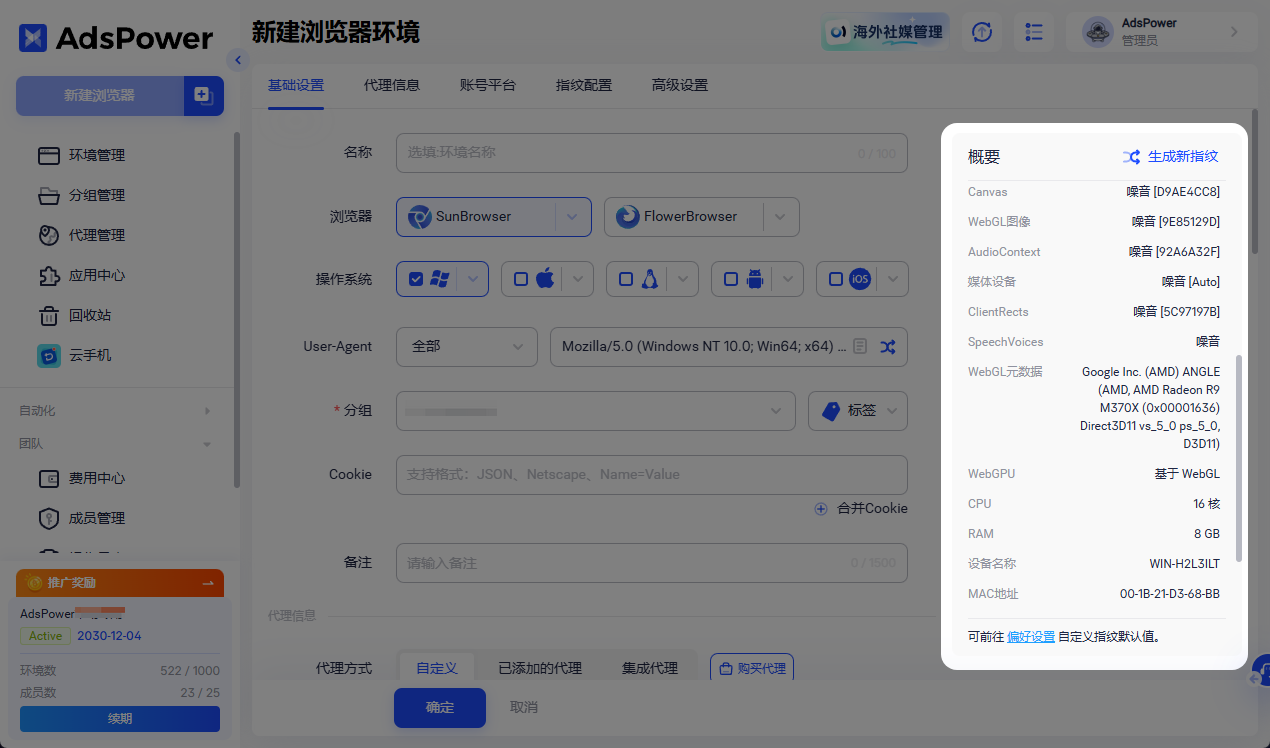Expand Windows version dropdown arrow
This screenshot has width=1270, height=748.
[472, 279]
